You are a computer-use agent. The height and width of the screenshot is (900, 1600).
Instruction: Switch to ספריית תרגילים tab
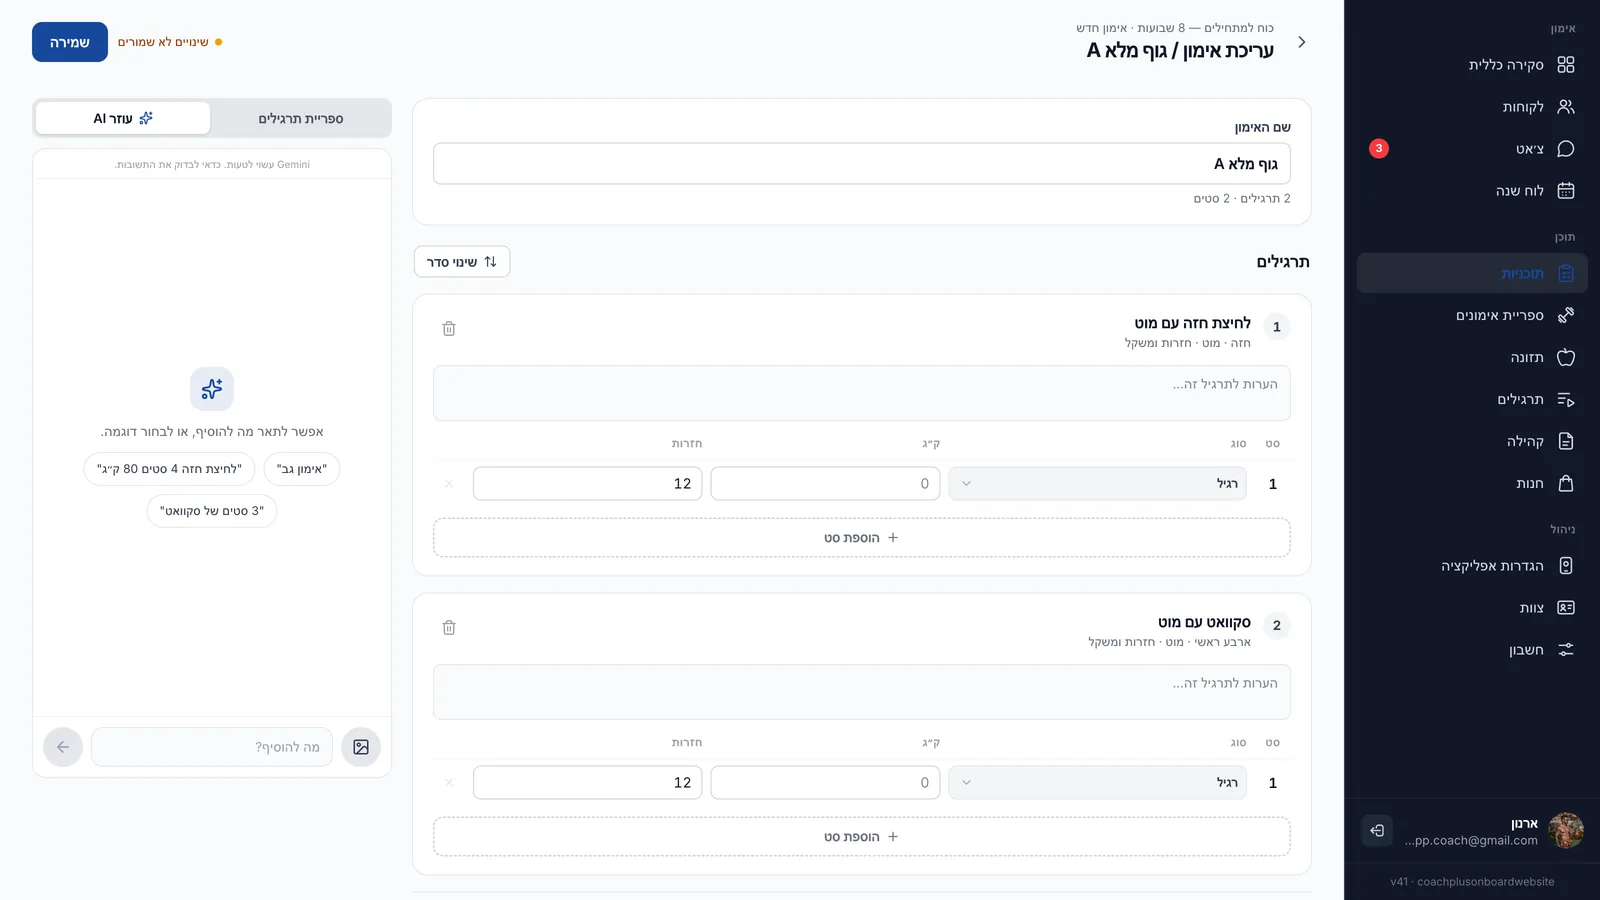(301, 118)
